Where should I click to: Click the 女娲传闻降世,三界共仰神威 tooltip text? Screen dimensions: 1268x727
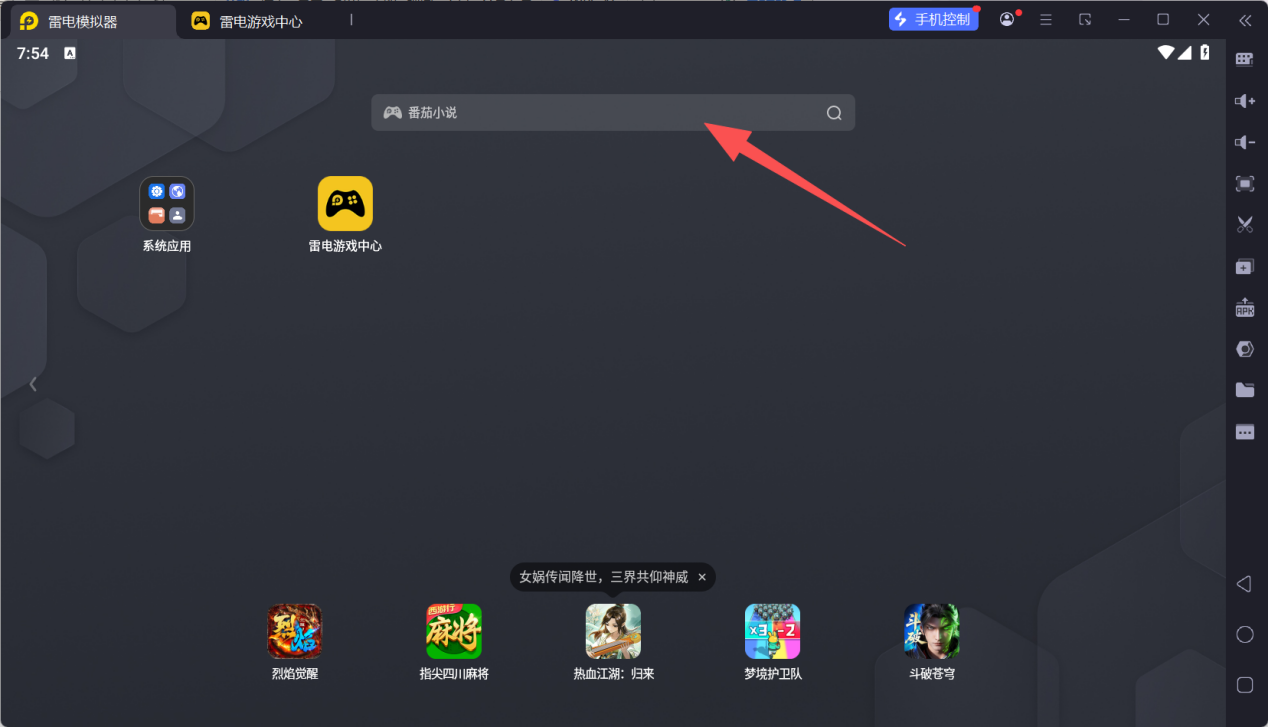[x=604, y=577]
